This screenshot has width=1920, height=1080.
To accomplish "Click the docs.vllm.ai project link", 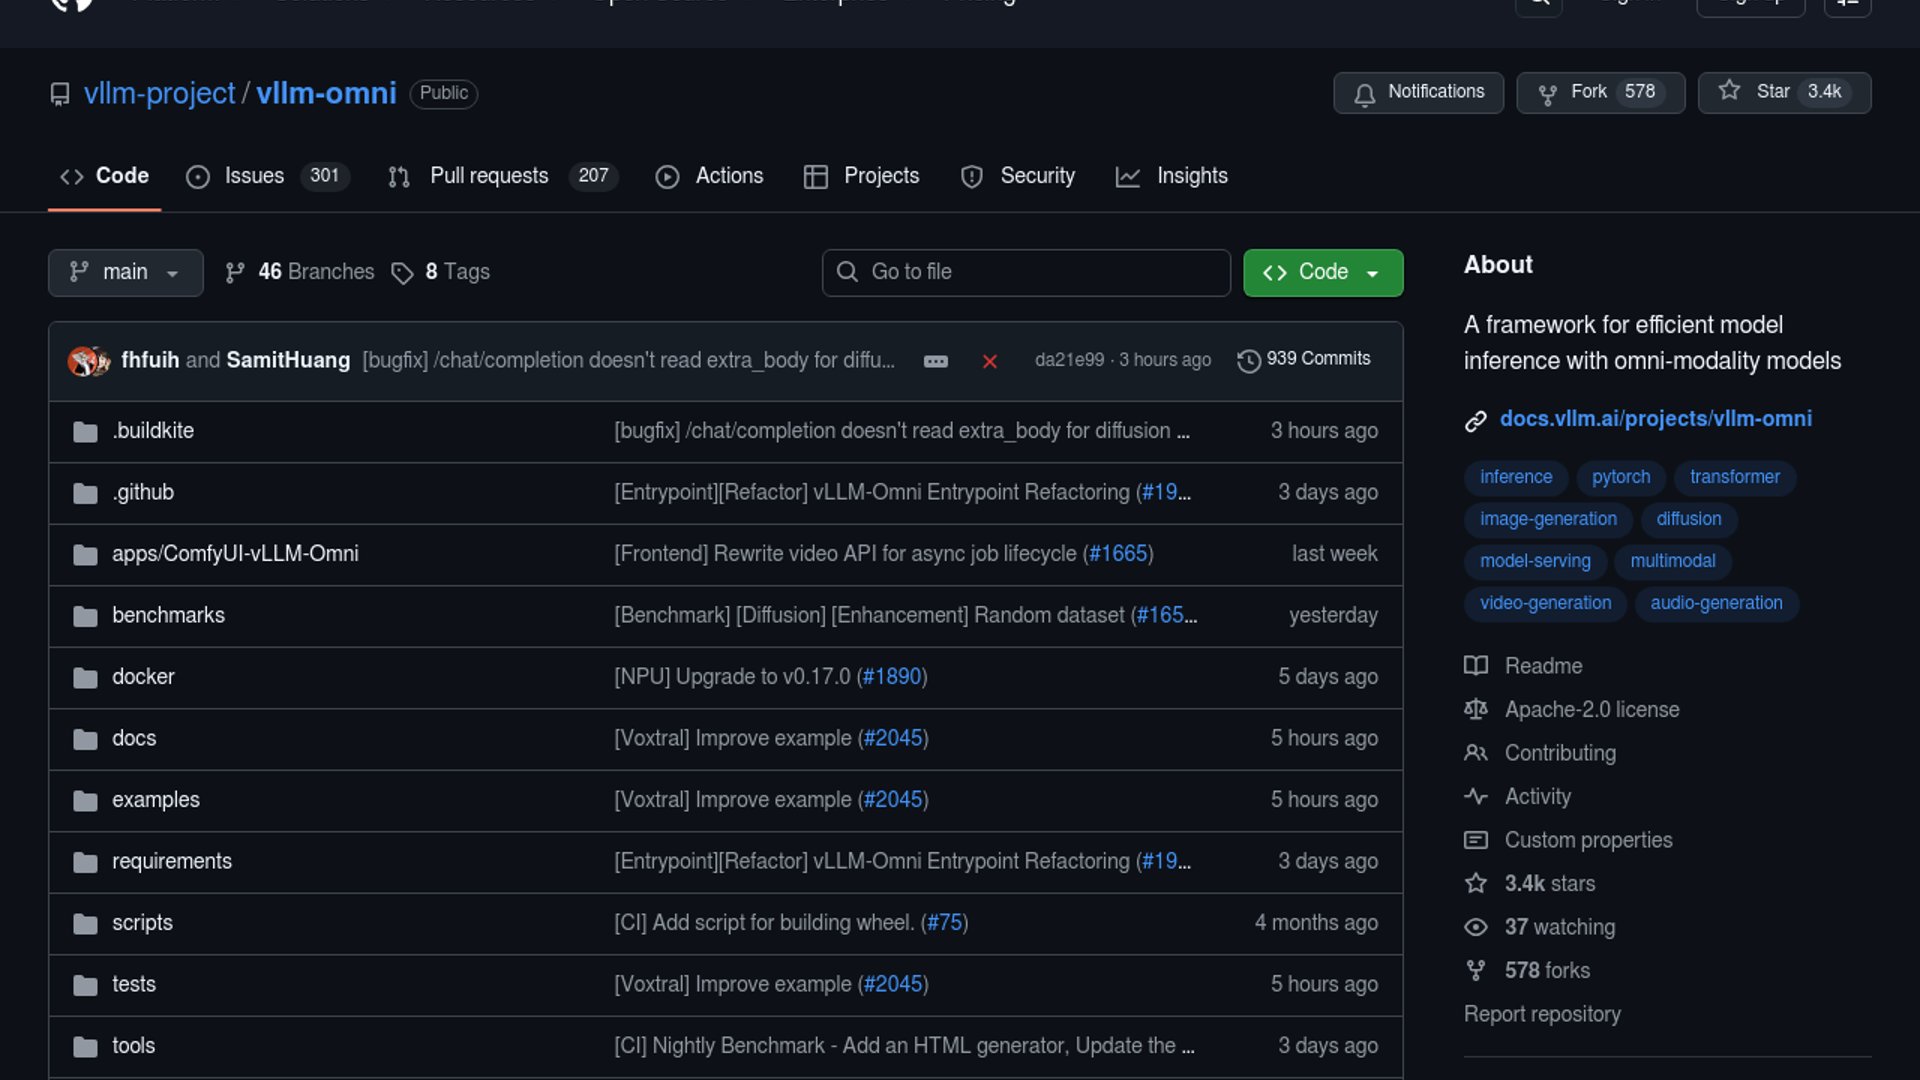I will click(x=1655, y=419).
